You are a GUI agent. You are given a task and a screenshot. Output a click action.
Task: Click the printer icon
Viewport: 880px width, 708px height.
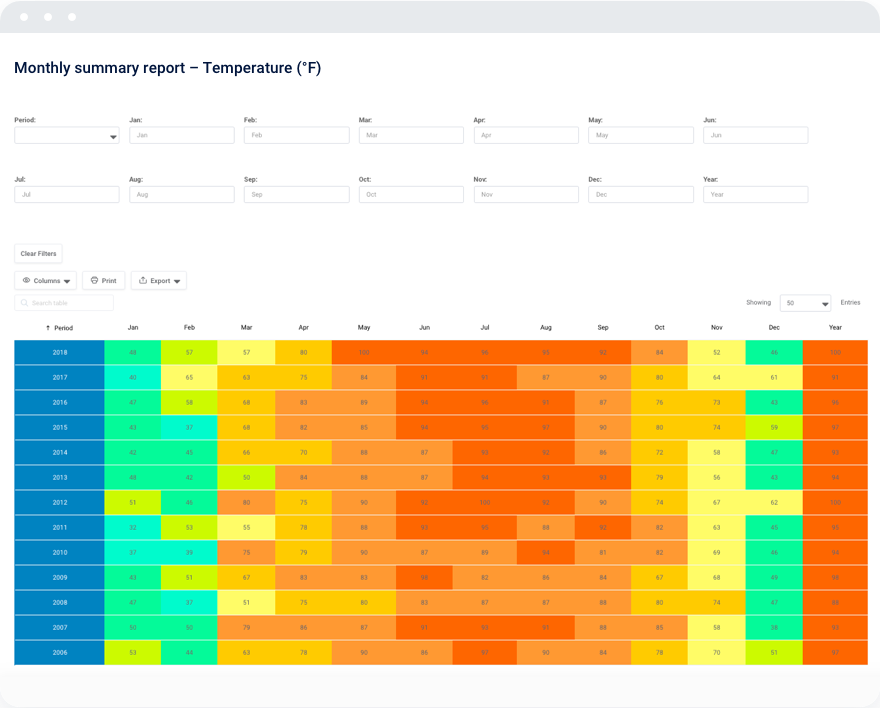[94, 281]
